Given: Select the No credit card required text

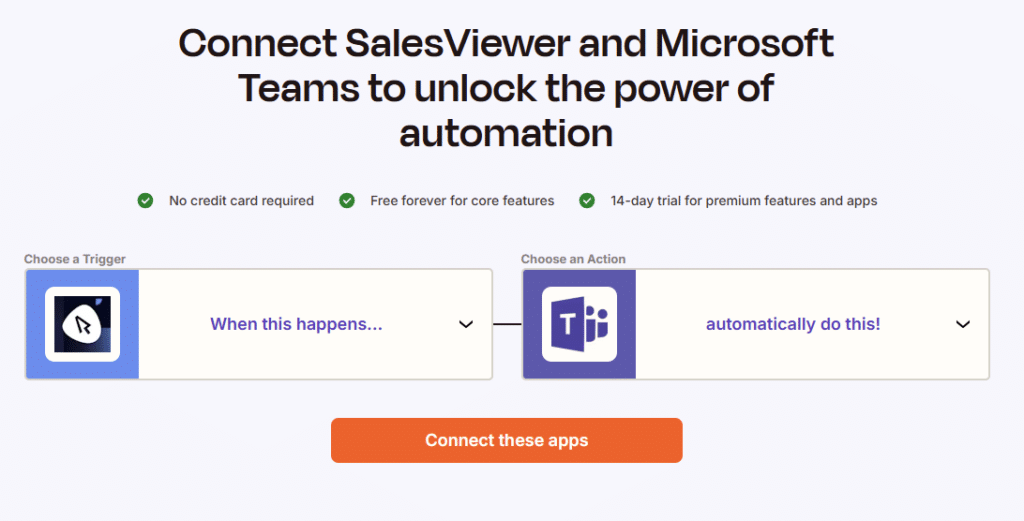Looking at the screenshot, I should pyautogui.click(x=242, y=200).
